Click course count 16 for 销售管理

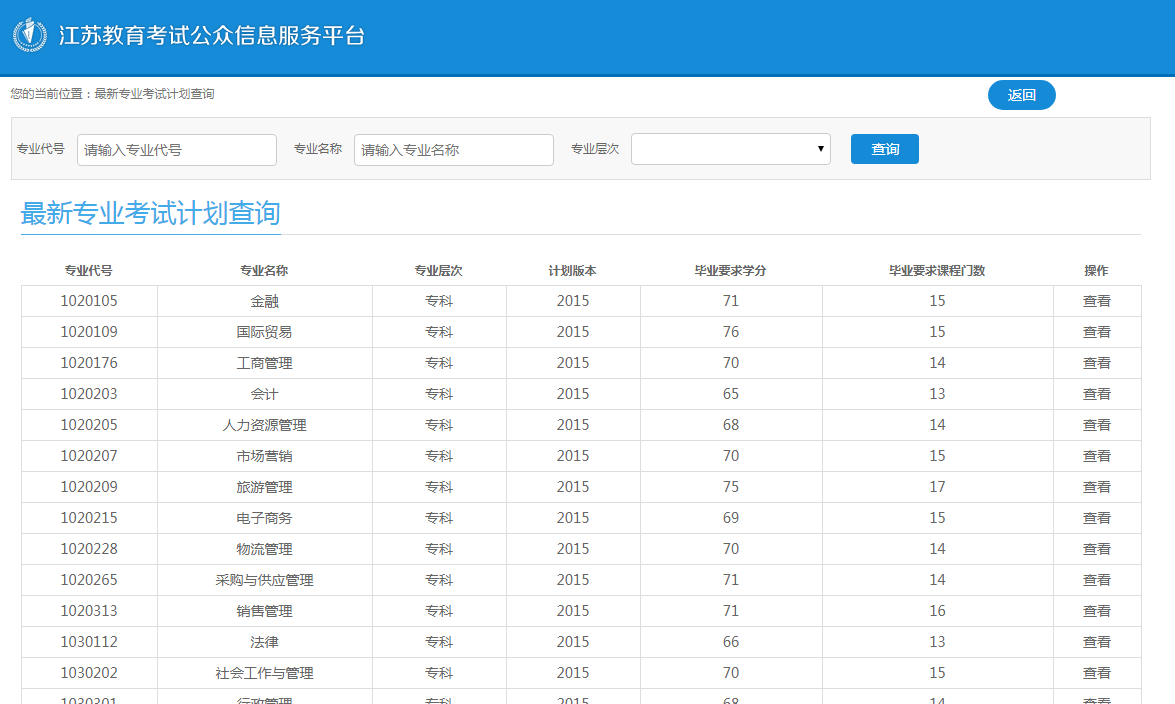click(x=937, y=611)
